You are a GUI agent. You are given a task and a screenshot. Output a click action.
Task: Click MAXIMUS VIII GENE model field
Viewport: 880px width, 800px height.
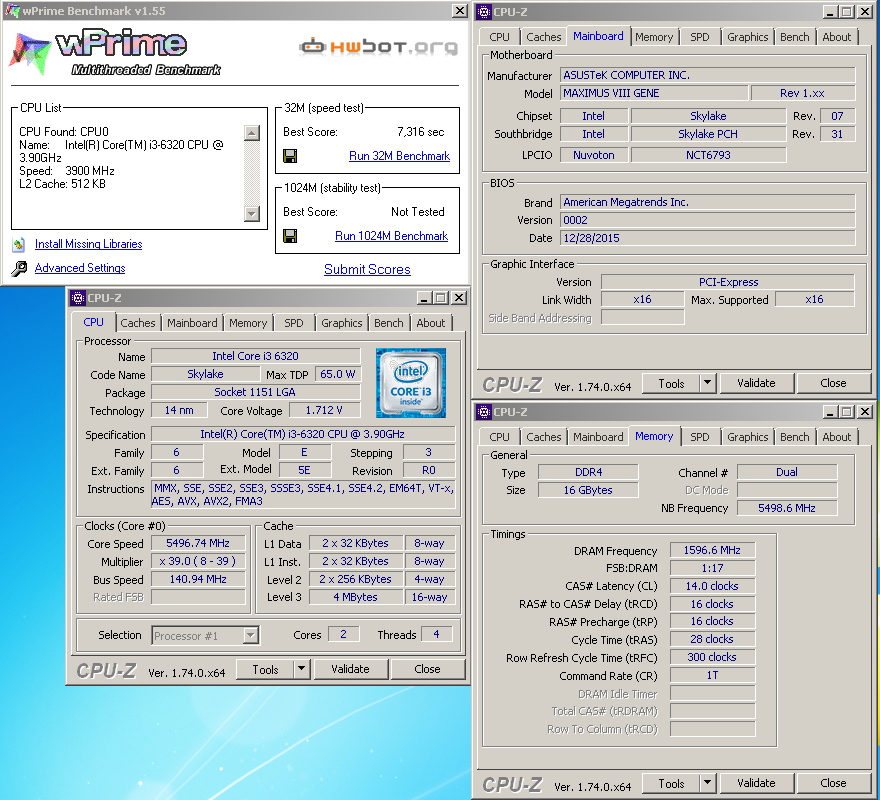pyautogui.click(x=654, y=93)
